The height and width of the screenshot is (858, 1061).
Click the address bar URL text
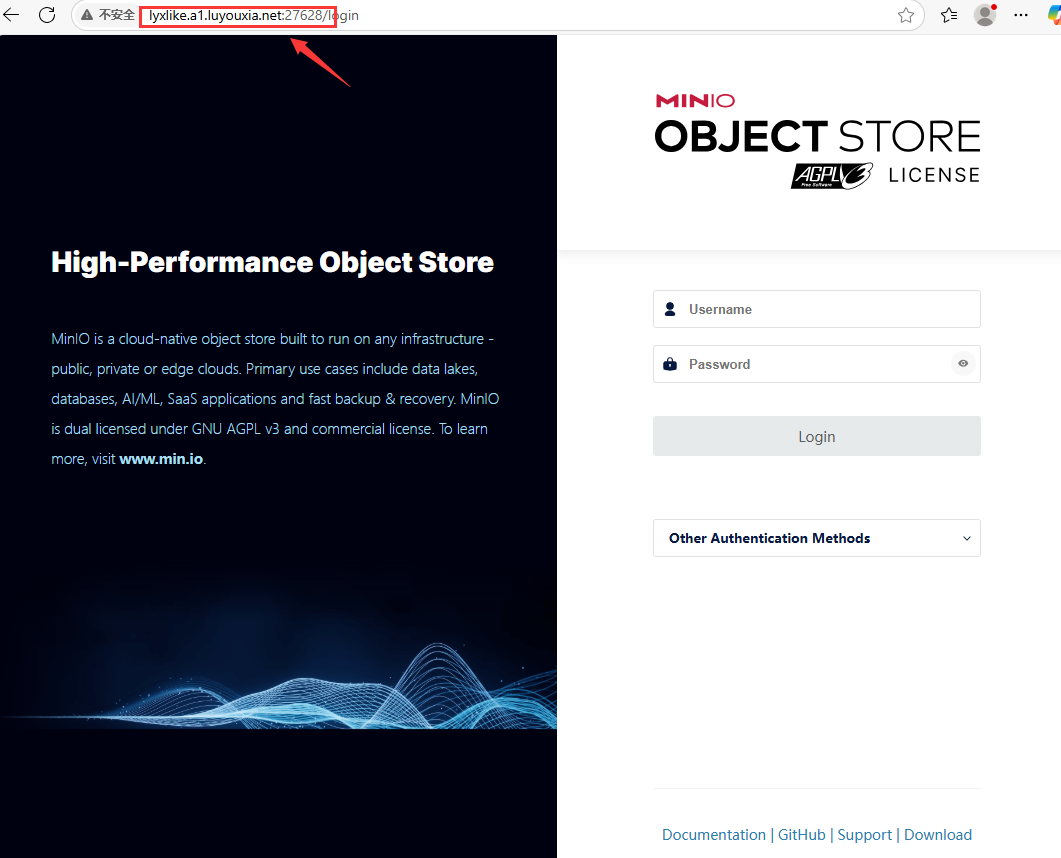click(x=253, y=15)
